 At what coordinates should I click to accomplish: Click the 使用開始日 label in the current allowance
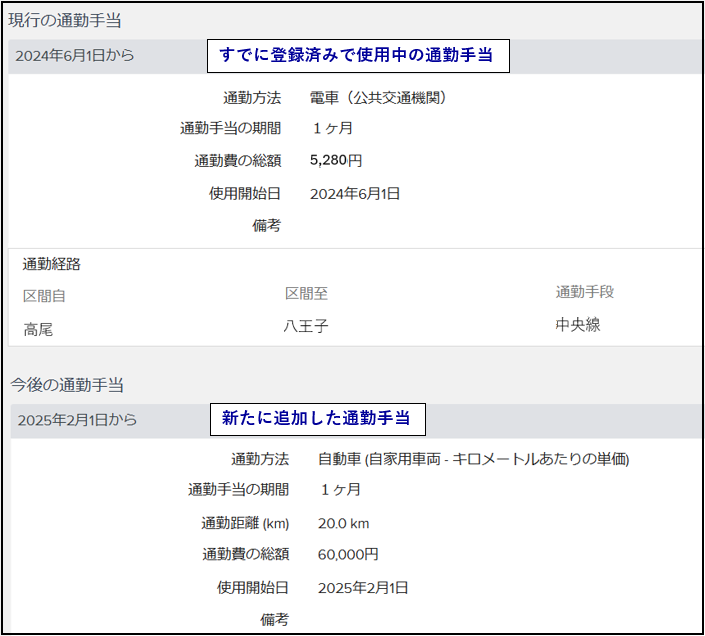pos(245,194)
